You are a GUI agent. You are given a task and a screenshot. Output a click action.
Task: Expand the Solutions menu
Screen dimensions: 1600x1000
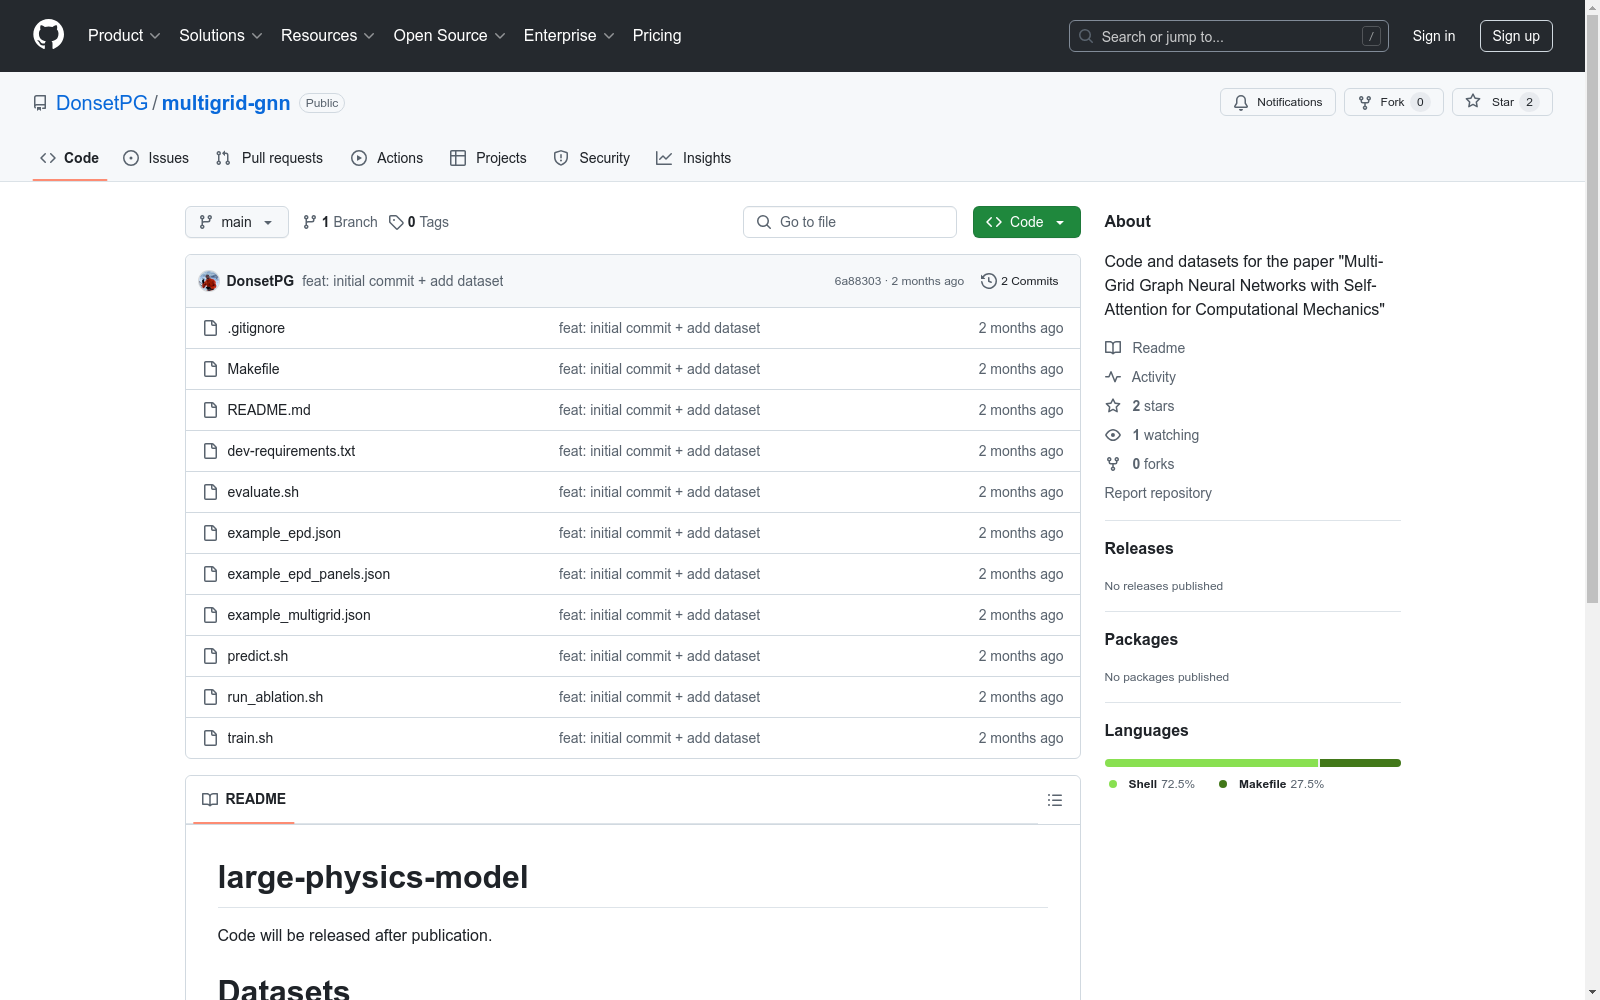point(221,35)
